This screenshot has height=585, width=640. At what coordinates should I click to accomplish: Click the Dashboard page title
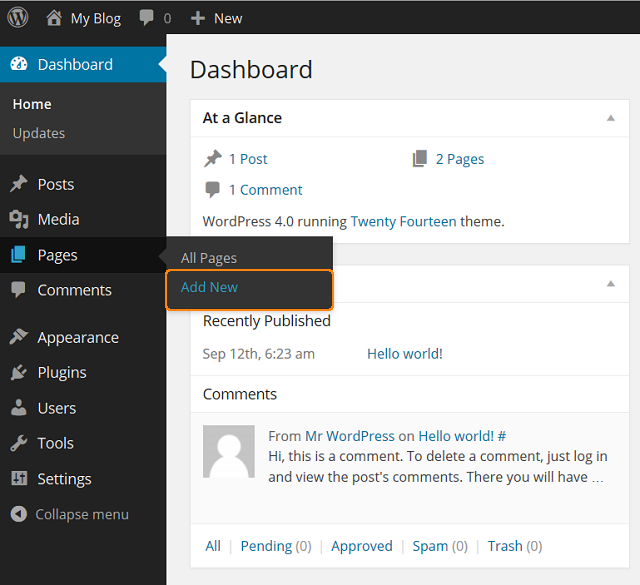coord(251,69)
